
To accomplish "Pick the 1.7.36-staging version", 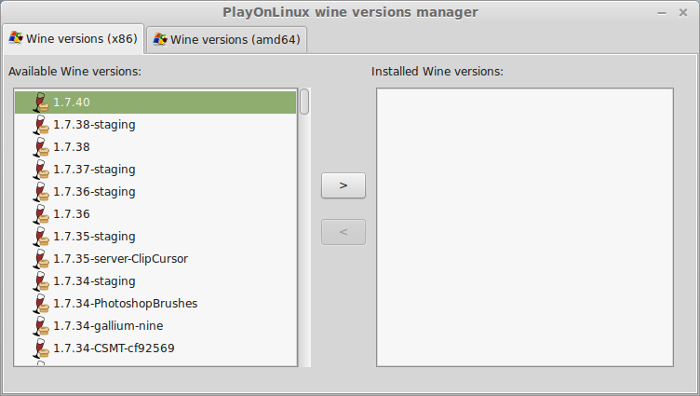I will click(x=155, y=192).
